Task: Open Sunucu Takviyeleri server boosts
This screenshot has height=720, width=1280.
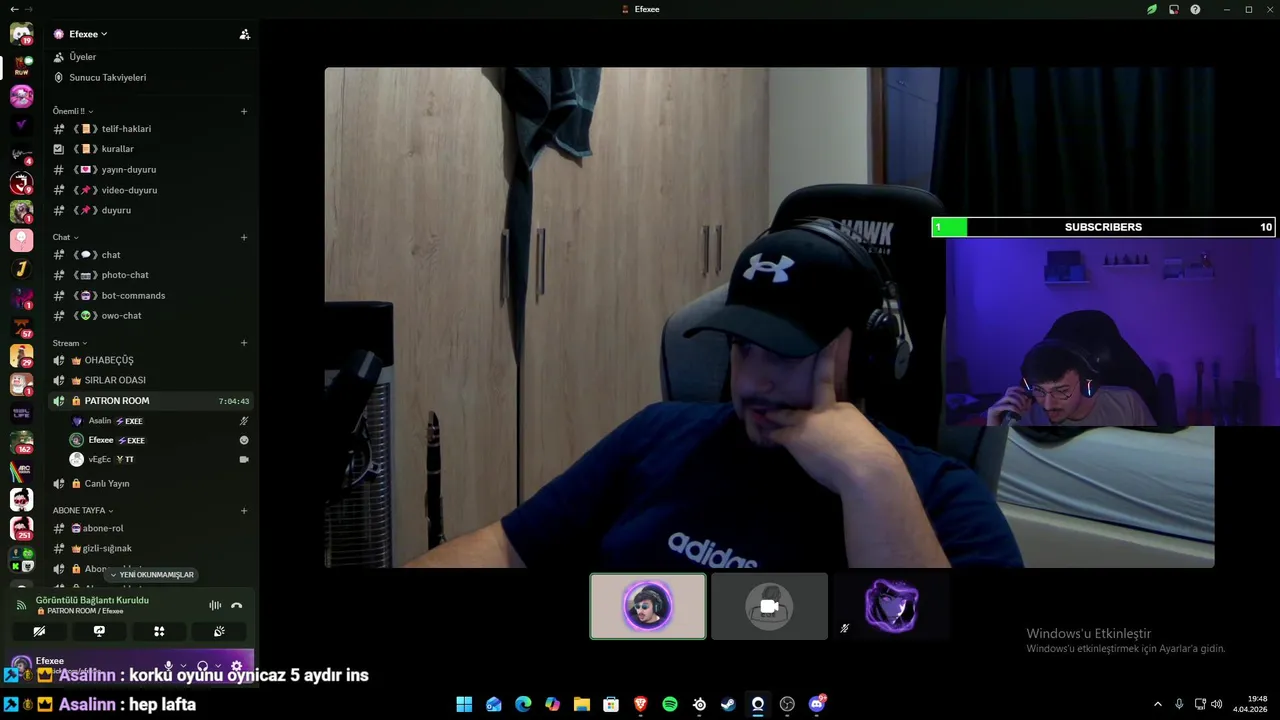Action: click(x=150, y=77)
